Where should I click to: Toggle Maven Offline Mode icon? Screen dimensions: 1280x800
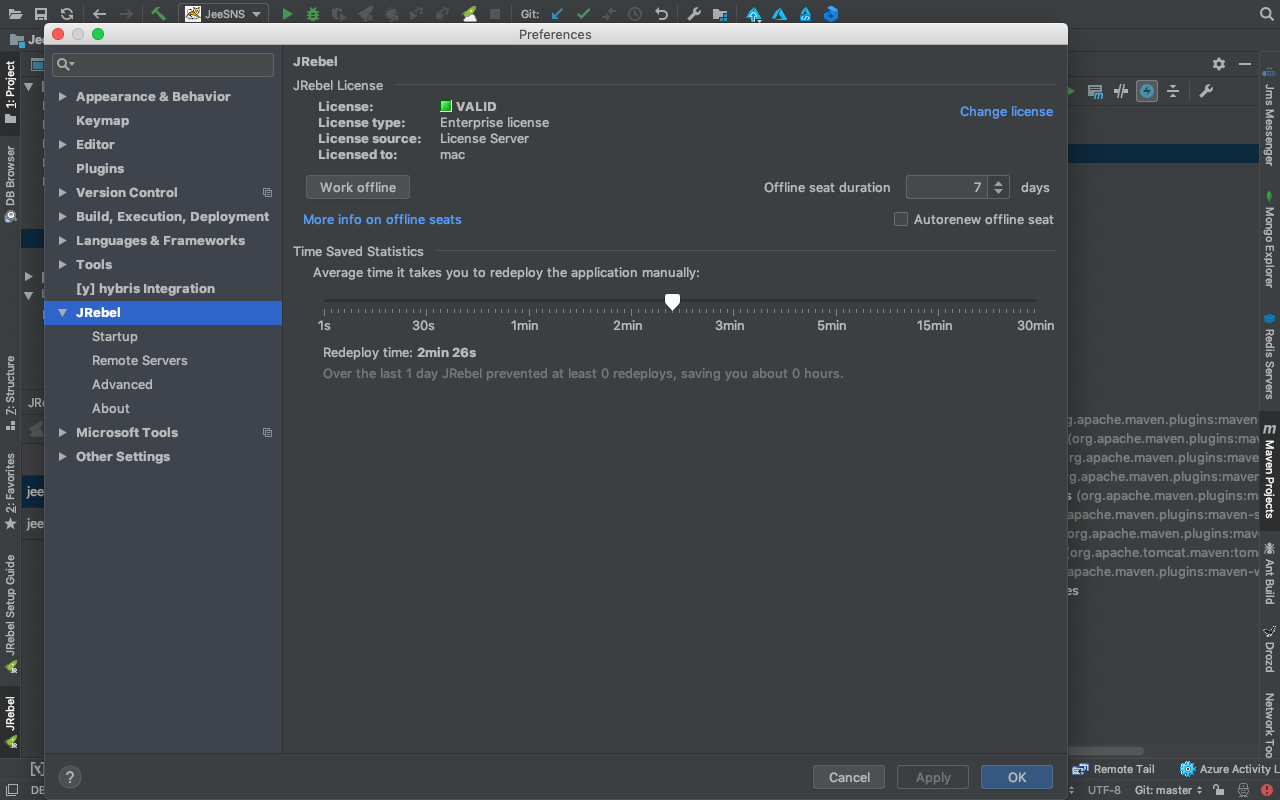(x=1121, y=91)
